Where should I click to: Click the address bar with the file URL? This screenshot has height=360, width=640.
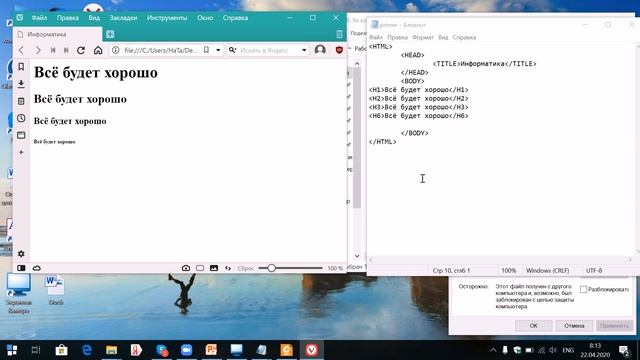(161, 50)
